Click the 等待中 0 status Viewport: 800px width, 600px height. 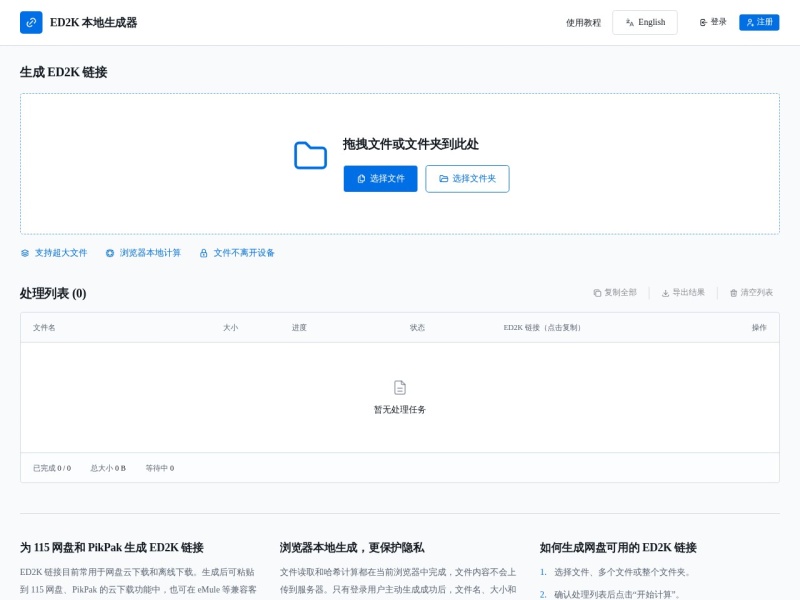tap(160, 468)
